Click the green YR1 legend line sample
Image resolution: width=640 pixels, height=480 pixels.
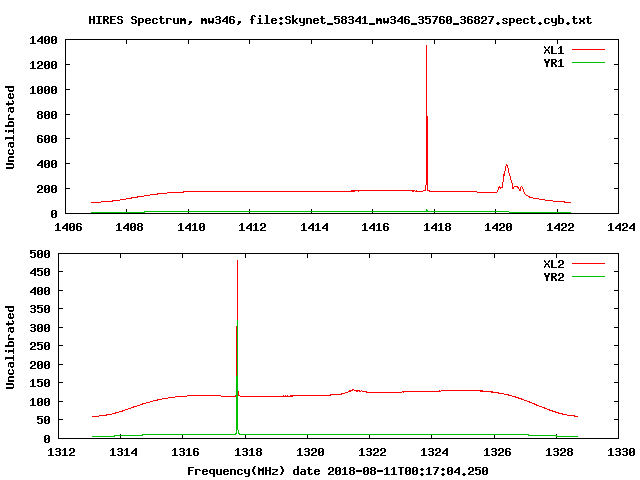(588, 63)
